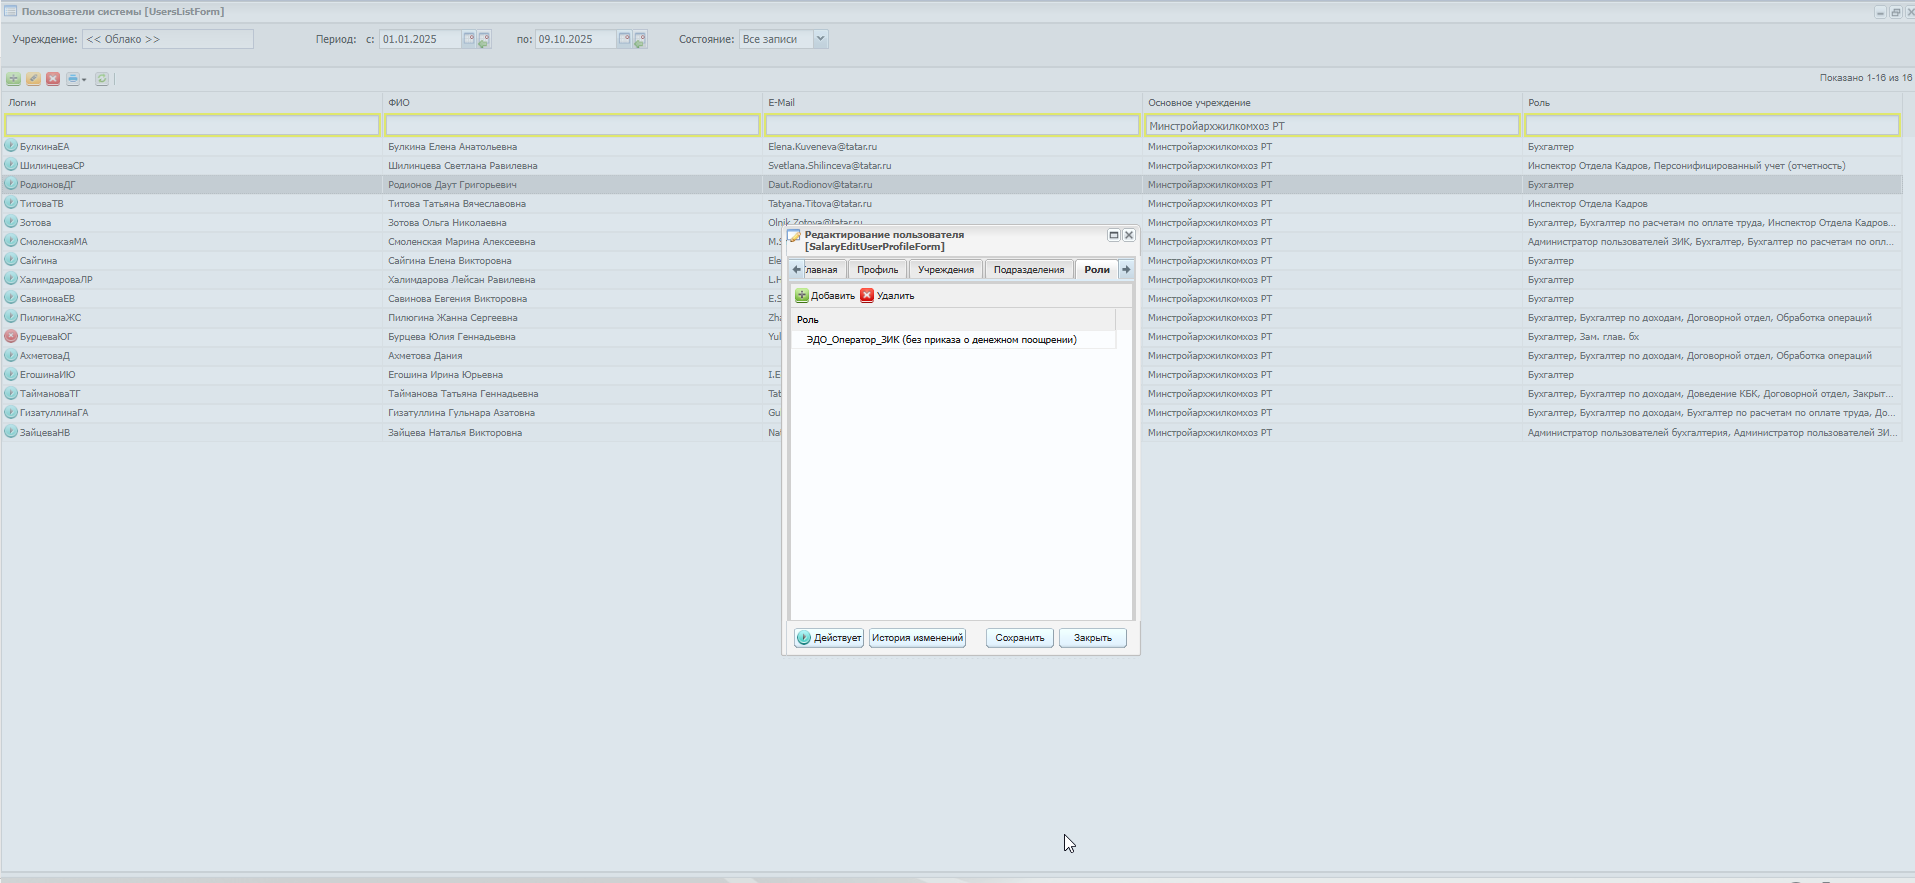Switch to the Профиль tab
The height and width of the screenshot is (883, 1915).
[x=878, y=270]
